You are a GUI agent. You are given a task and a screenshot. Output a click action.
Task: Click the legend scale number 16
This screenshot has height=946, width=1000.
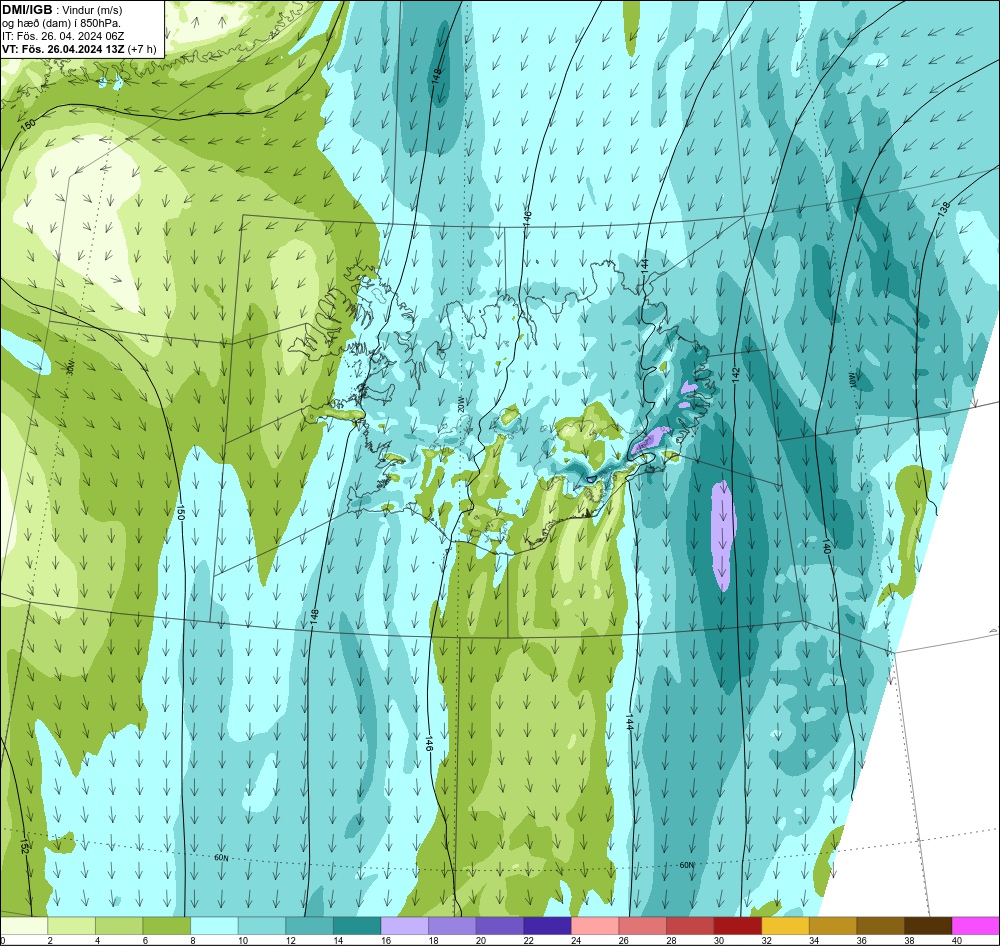click(x=385, y=940)
